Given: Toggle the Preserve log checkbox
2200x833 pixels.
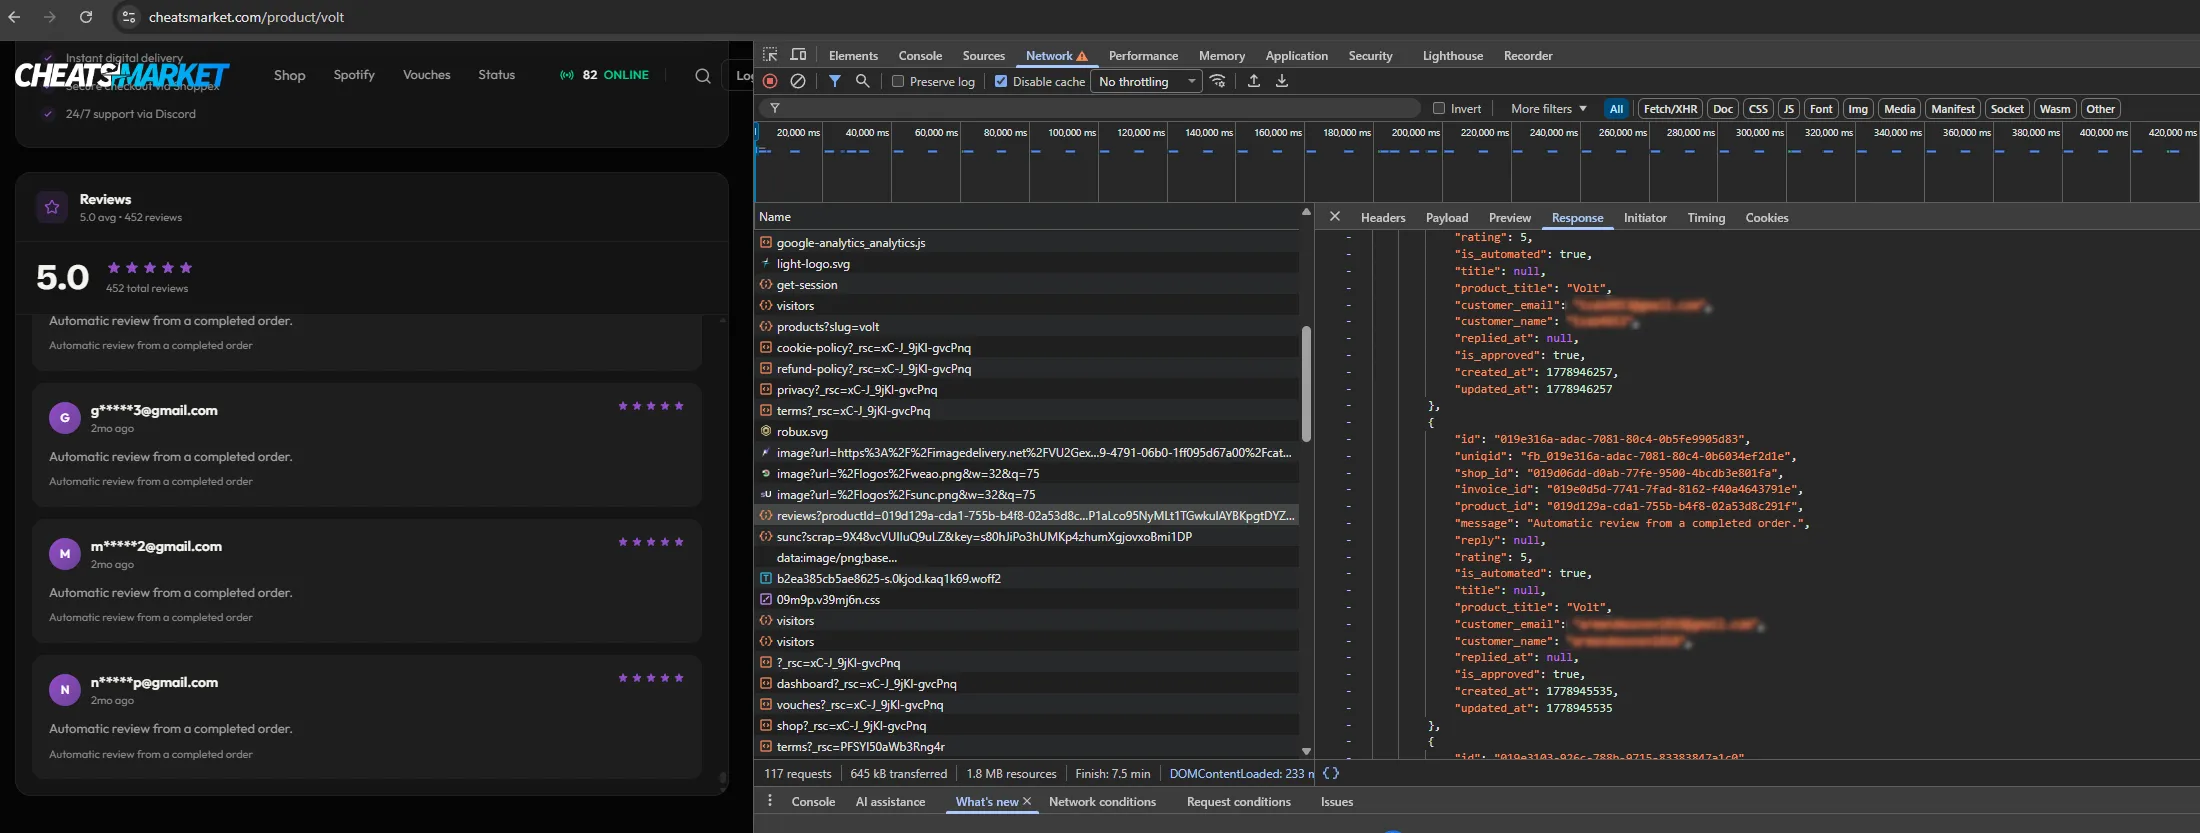Looking at the screenshot, I should (898, 81).
